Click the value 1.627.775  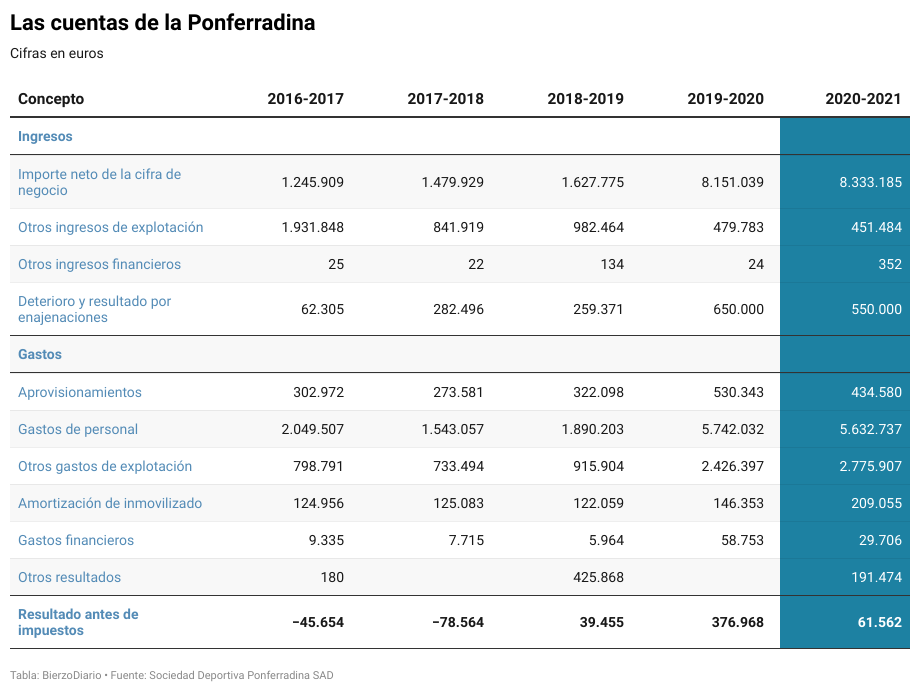pyautogui.click(x=593, y=182)
